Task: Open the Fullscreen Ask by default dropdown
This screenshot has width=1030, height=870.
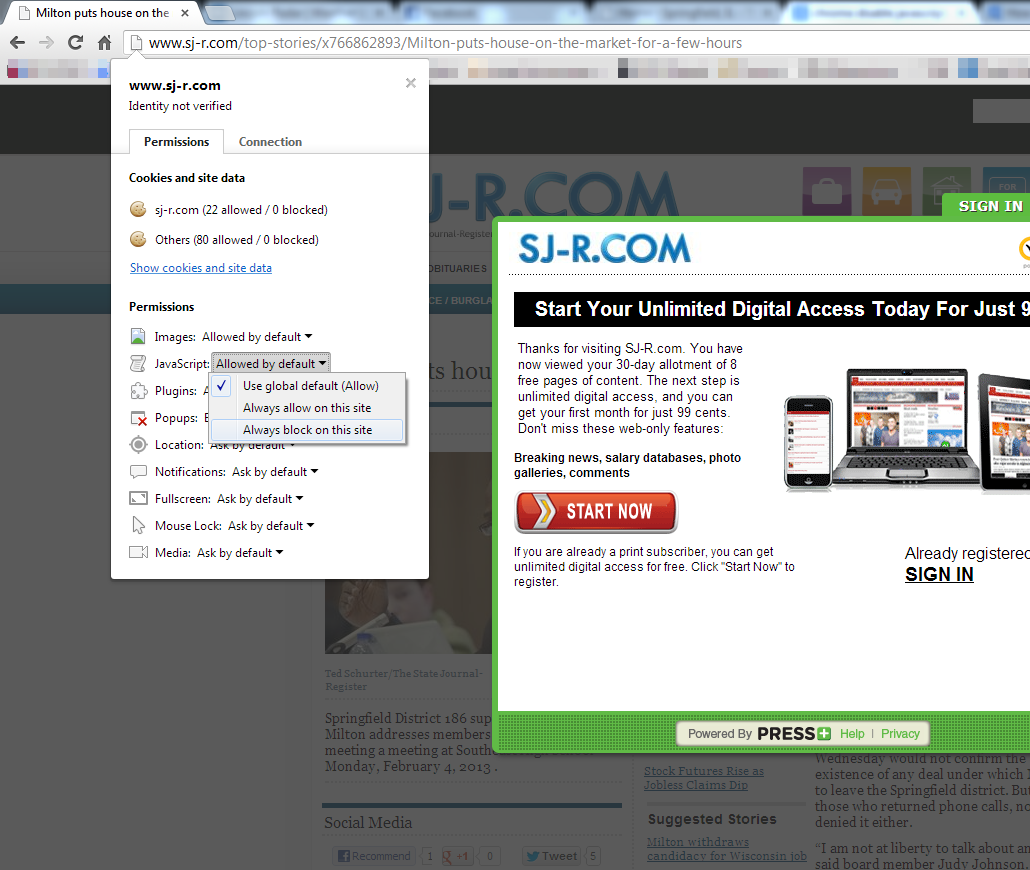Action: click(x=260, y=499)
